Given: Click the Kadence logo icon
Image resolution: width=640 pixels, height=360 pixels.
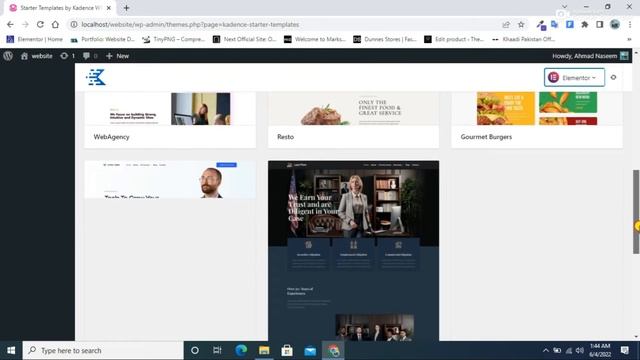Looking at the screenshot, I should pyautogui.click(x=96, y=77).
